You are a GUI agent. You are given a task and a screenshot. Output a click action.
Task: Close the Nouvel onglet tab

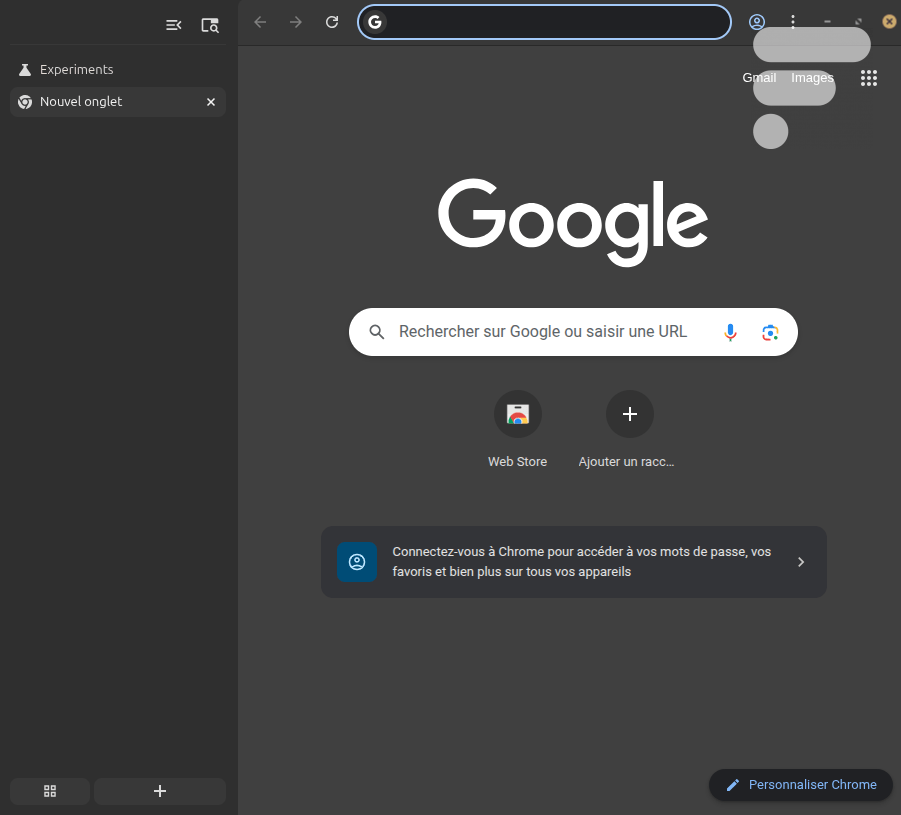(211, 102)
